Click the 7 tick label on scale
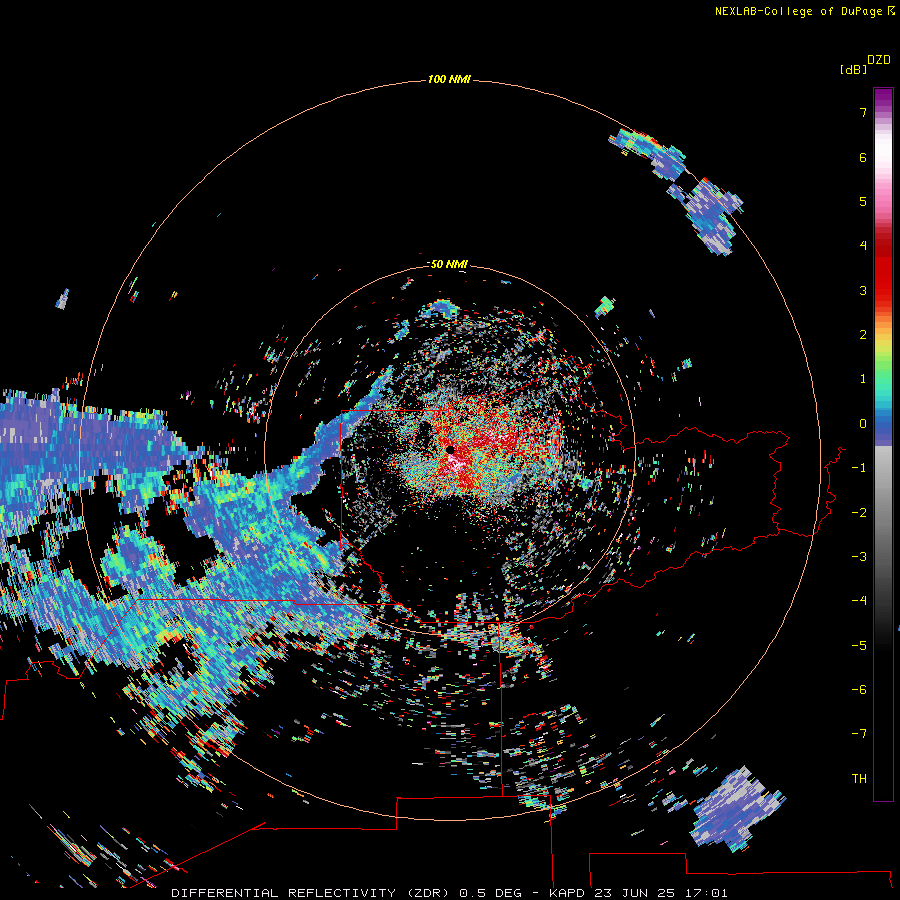Viewport: 900px width, 900px height. 863,112
